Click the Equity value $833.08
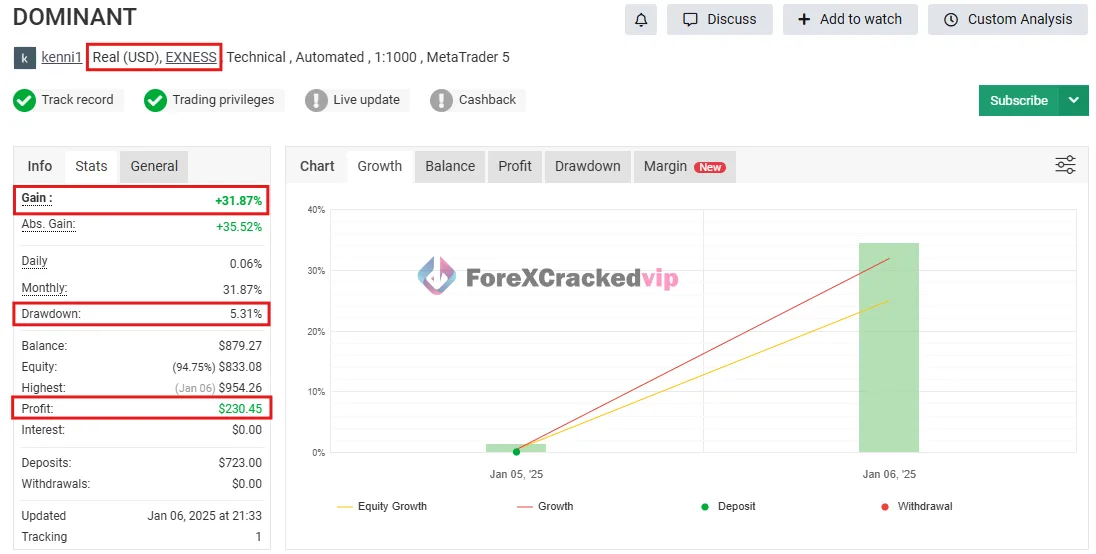Viewport: 1096px width, 554px height. pyautogui.click(x=240, y=367)
